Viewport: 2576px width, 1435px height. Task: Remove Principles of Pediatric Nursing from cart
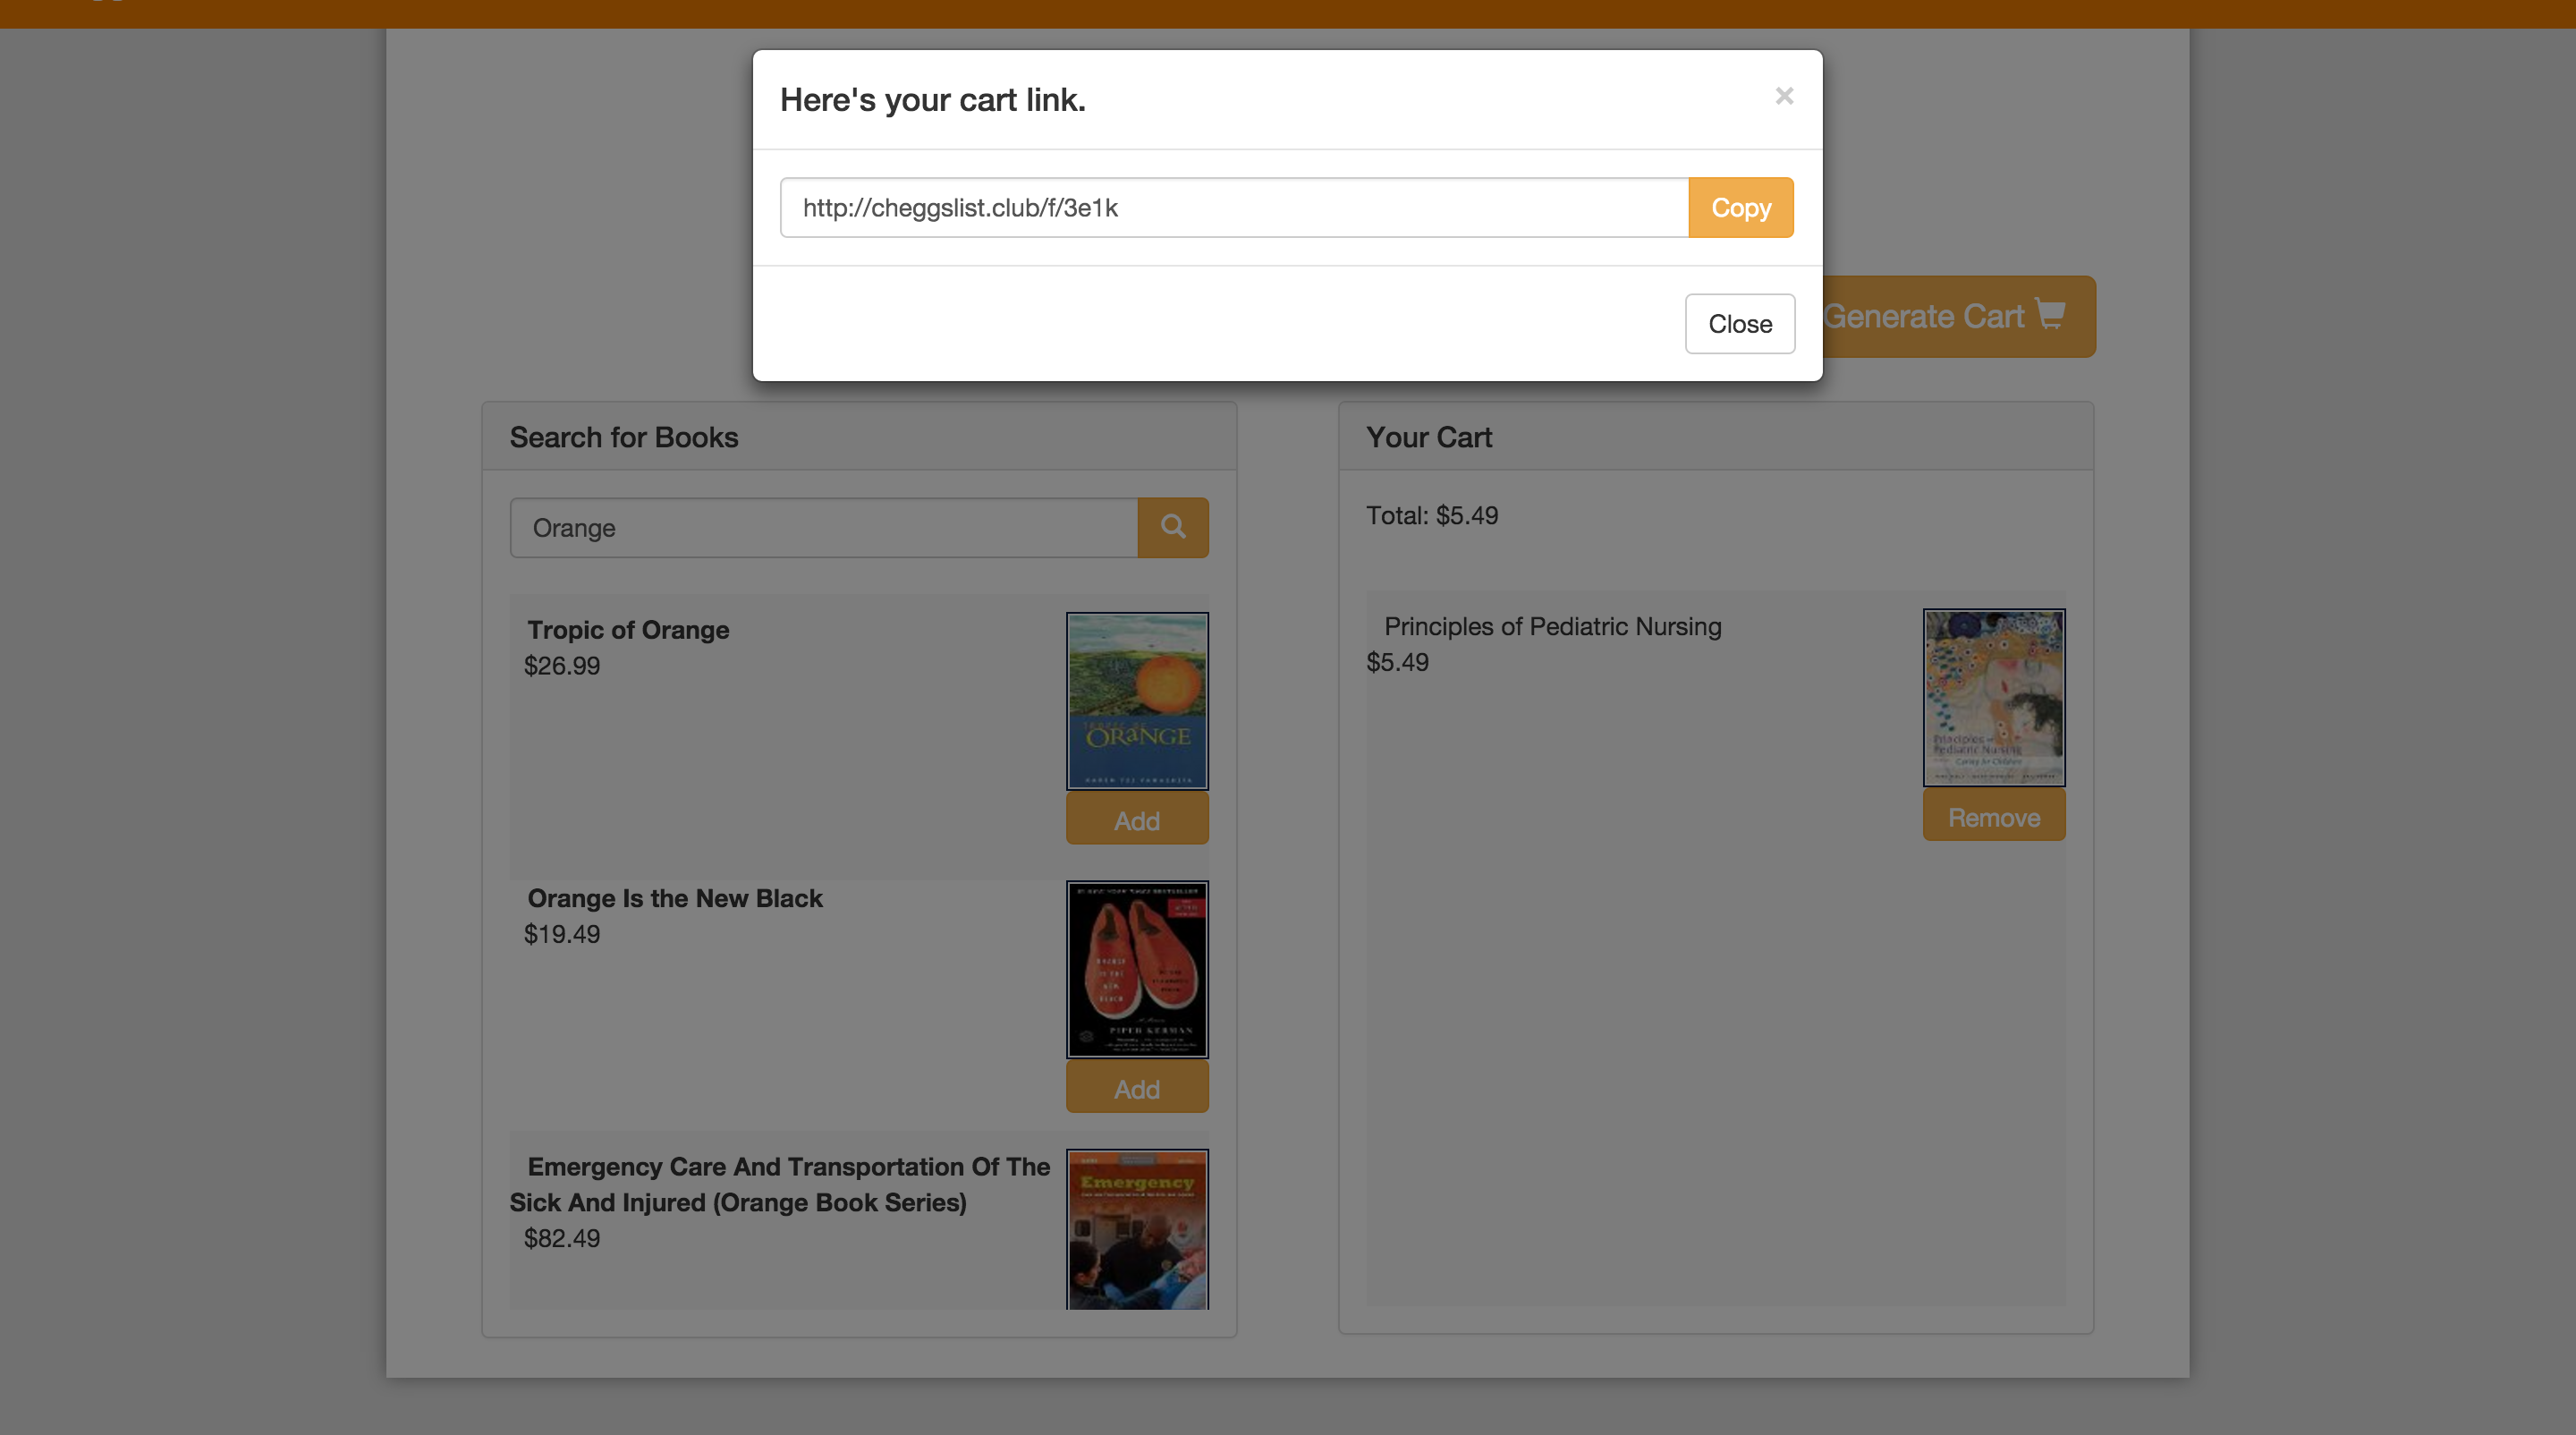pyautogui.click(x=1993, y=817)
